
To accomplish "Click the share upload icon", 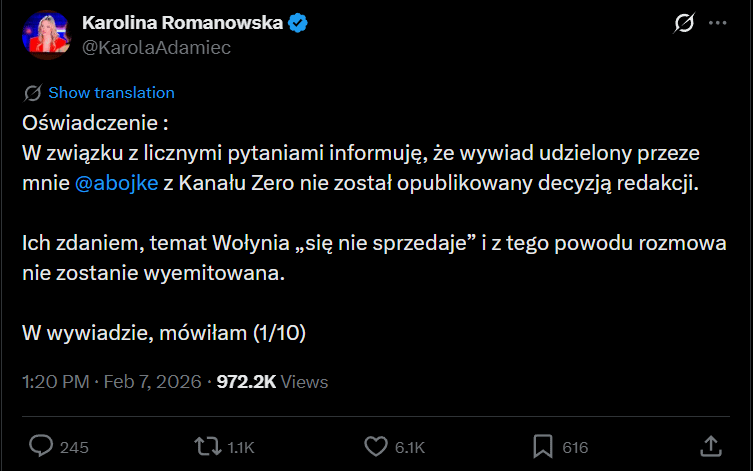I will pos(710,446).
